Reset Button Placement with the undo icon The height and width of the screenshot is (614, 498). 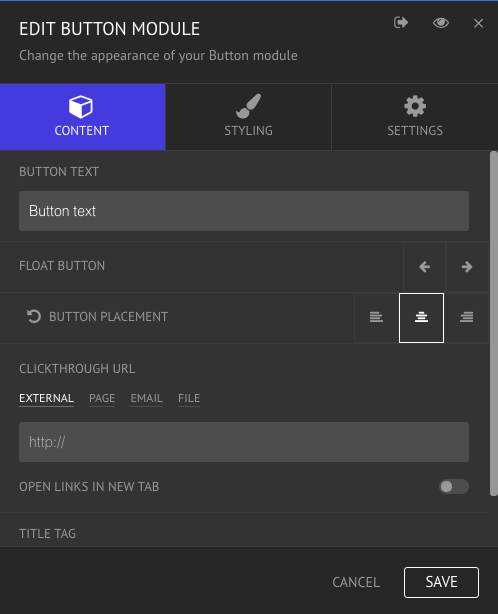tap(34, 316)
